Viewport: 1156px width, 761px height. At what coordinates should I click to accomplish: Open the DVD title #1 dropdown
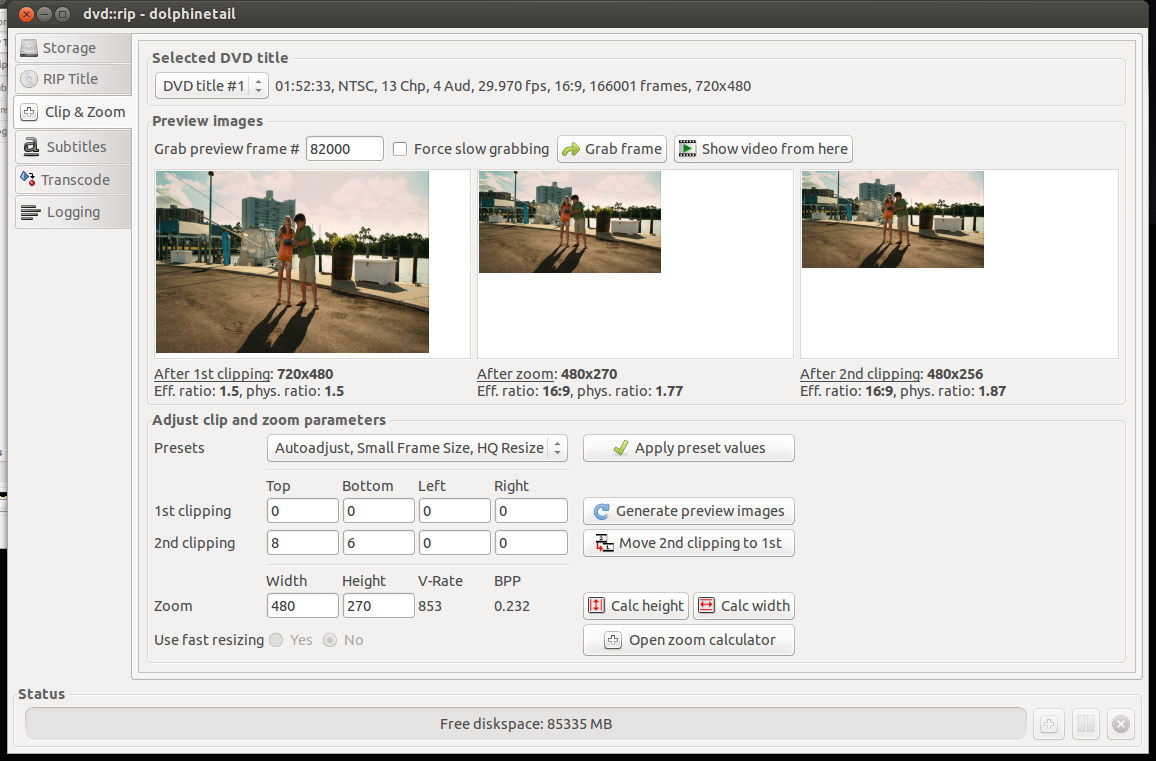point(211,86)
